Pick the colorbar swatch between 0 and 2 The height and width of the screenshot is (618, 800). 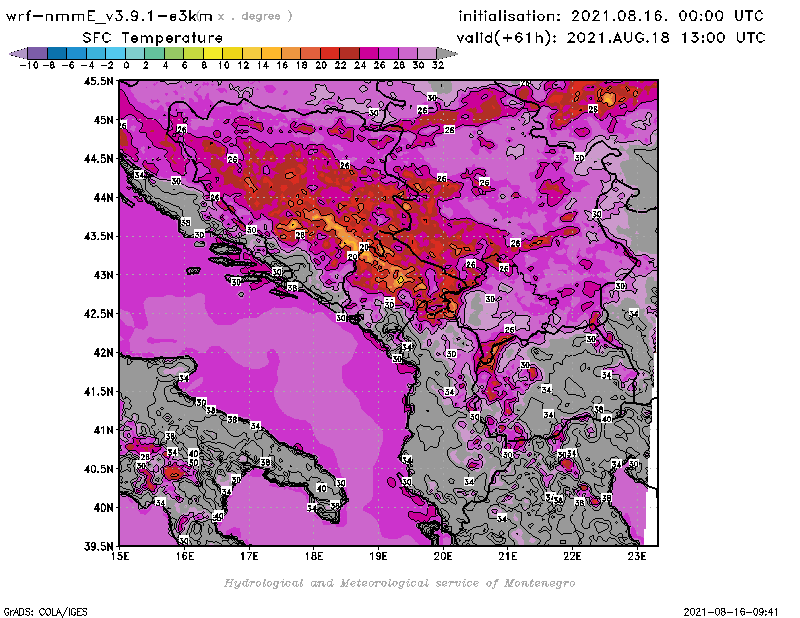[135, 53]
